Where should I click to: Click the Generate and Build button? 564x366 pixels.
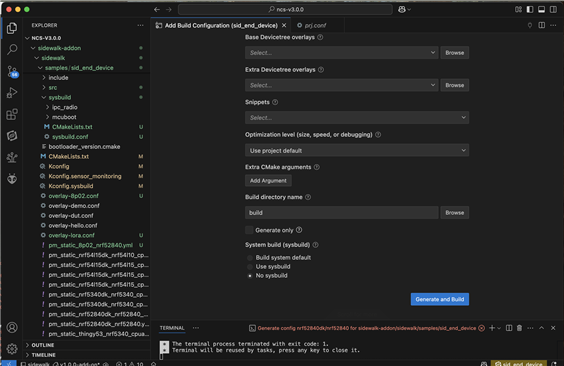pos(440,299)
